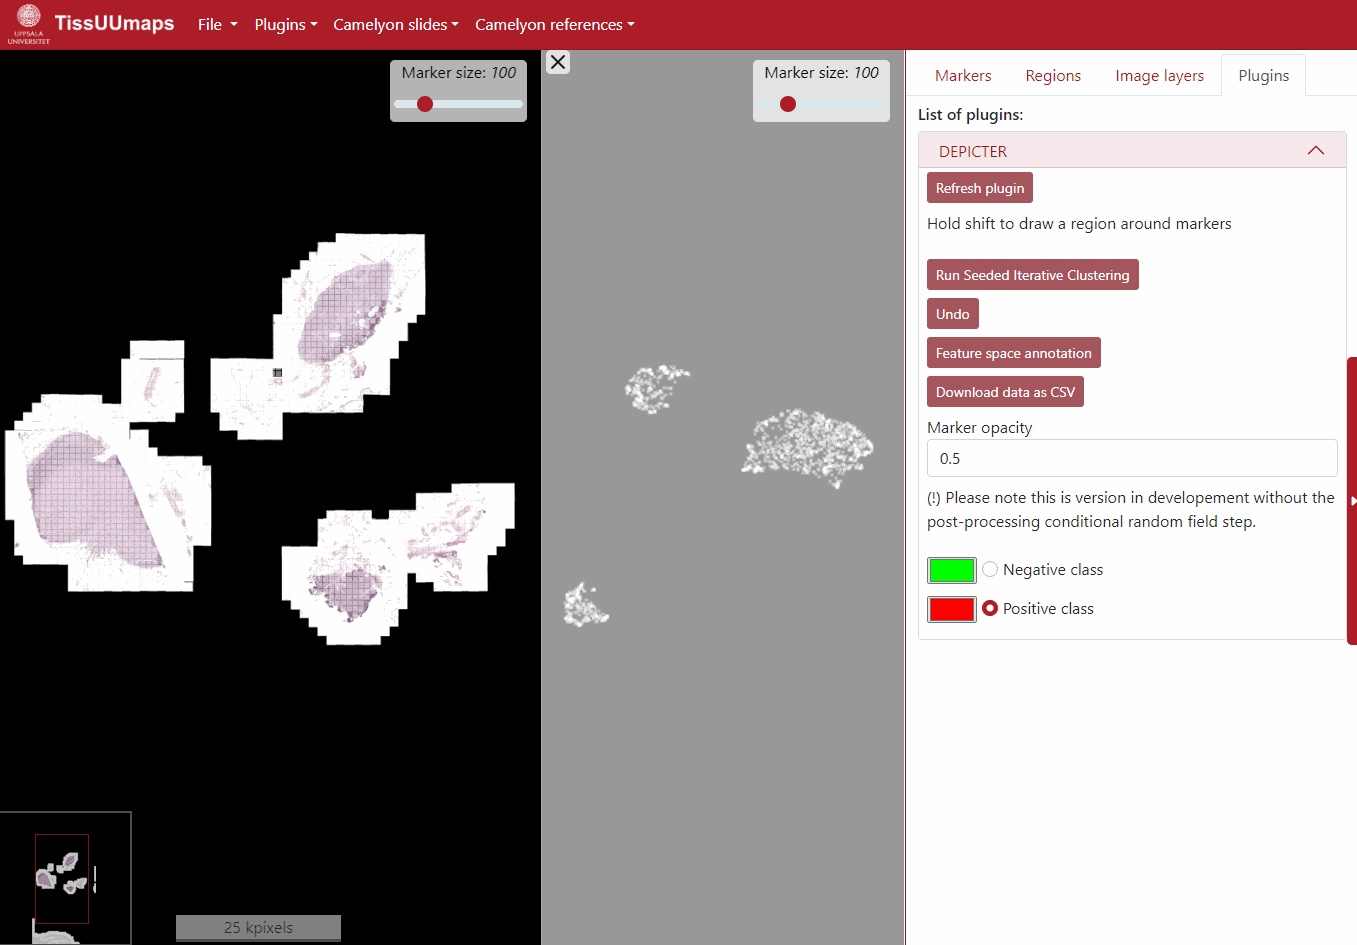Expand the Camelyon slides menu
Screen dimensions: 1357x945
click(395, 25)
